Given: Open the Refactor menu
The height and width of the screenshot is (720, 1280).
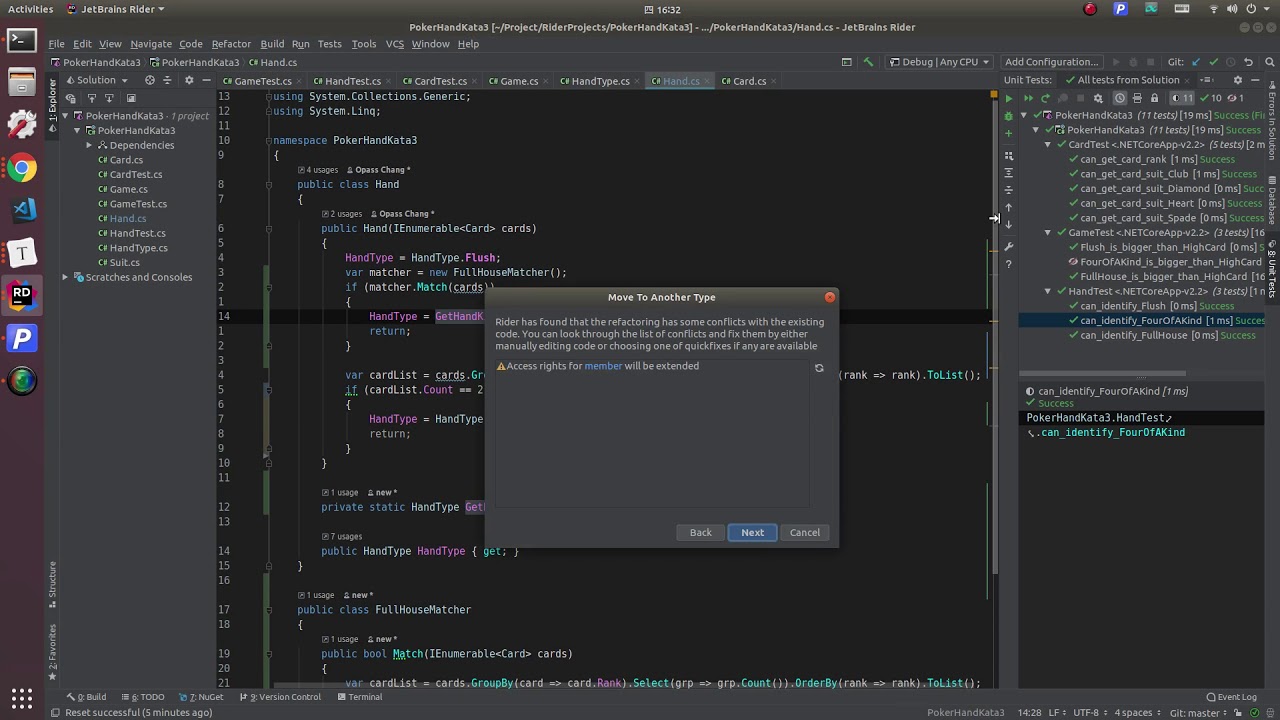Looking at the screenshot, I should pos(231,44).
